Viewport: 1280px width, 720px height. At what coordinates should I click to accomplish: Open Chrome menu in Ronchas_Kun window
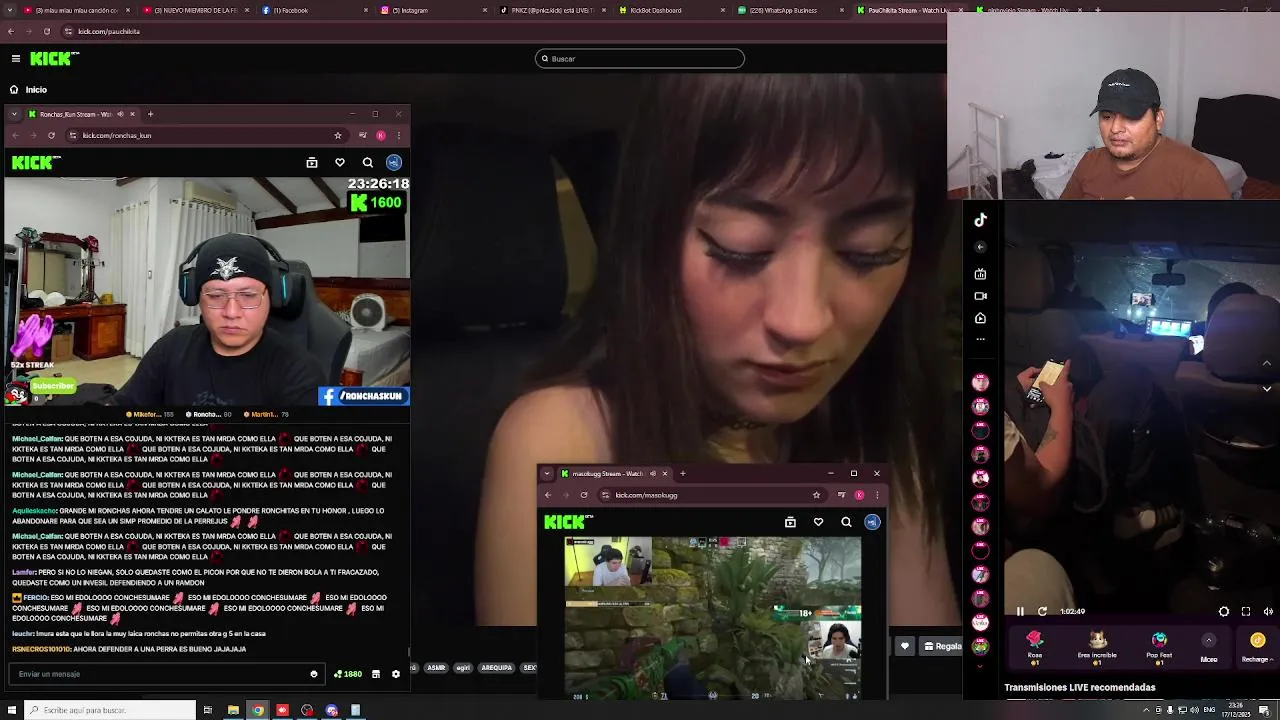pyautogui.click(x=398, y=135)
